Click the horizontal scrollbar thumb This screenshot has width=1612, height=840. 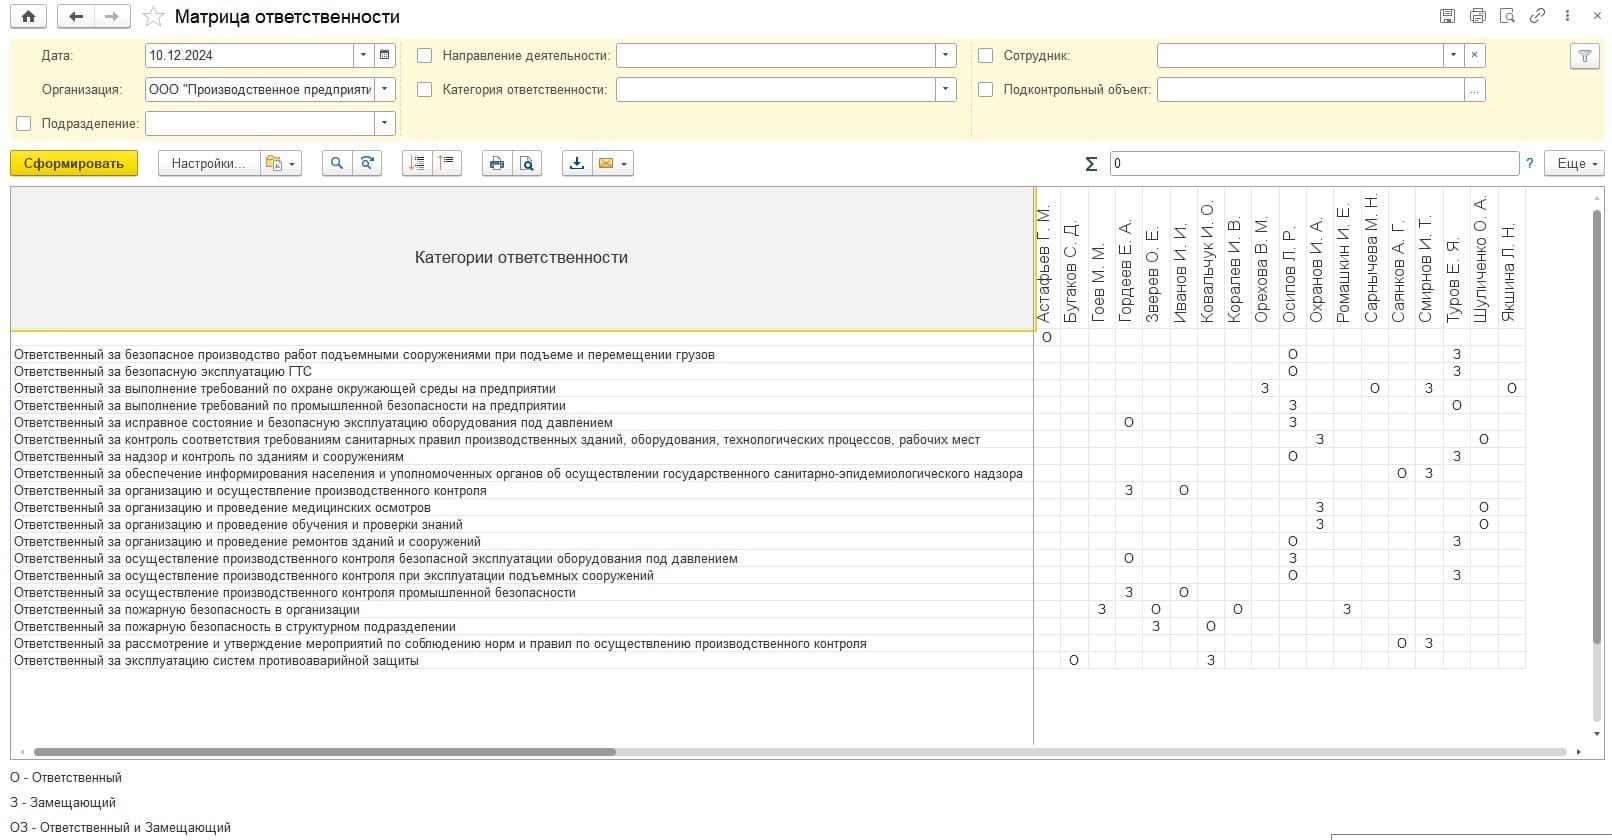click(x=325, y=752)
